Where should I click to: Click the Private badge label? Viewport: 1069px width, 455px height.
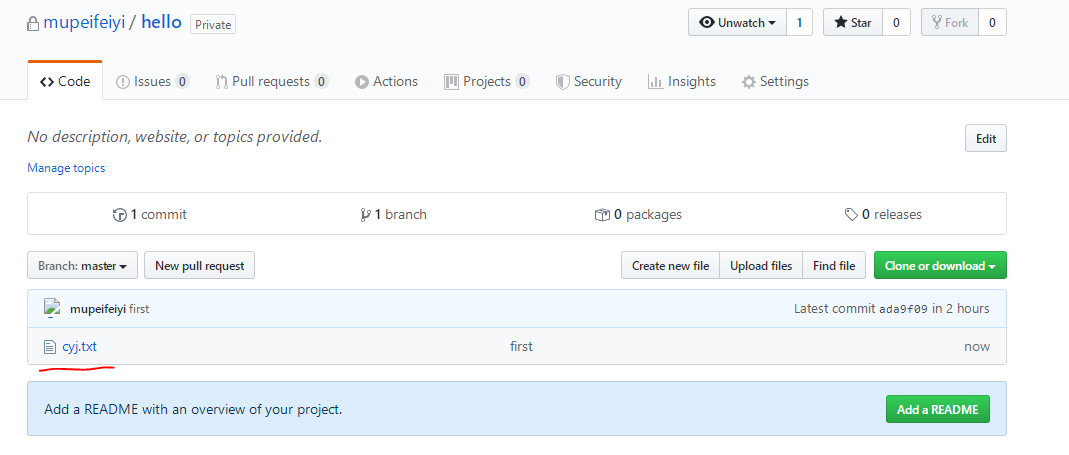tap(213, 25)
